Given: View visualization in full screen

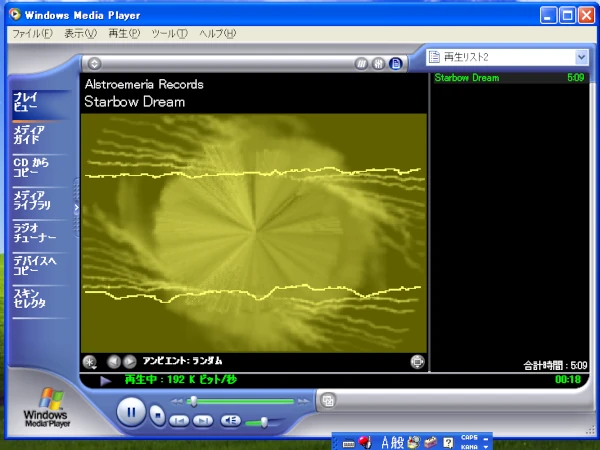Looking at the screenshot, I should point(417,362).
